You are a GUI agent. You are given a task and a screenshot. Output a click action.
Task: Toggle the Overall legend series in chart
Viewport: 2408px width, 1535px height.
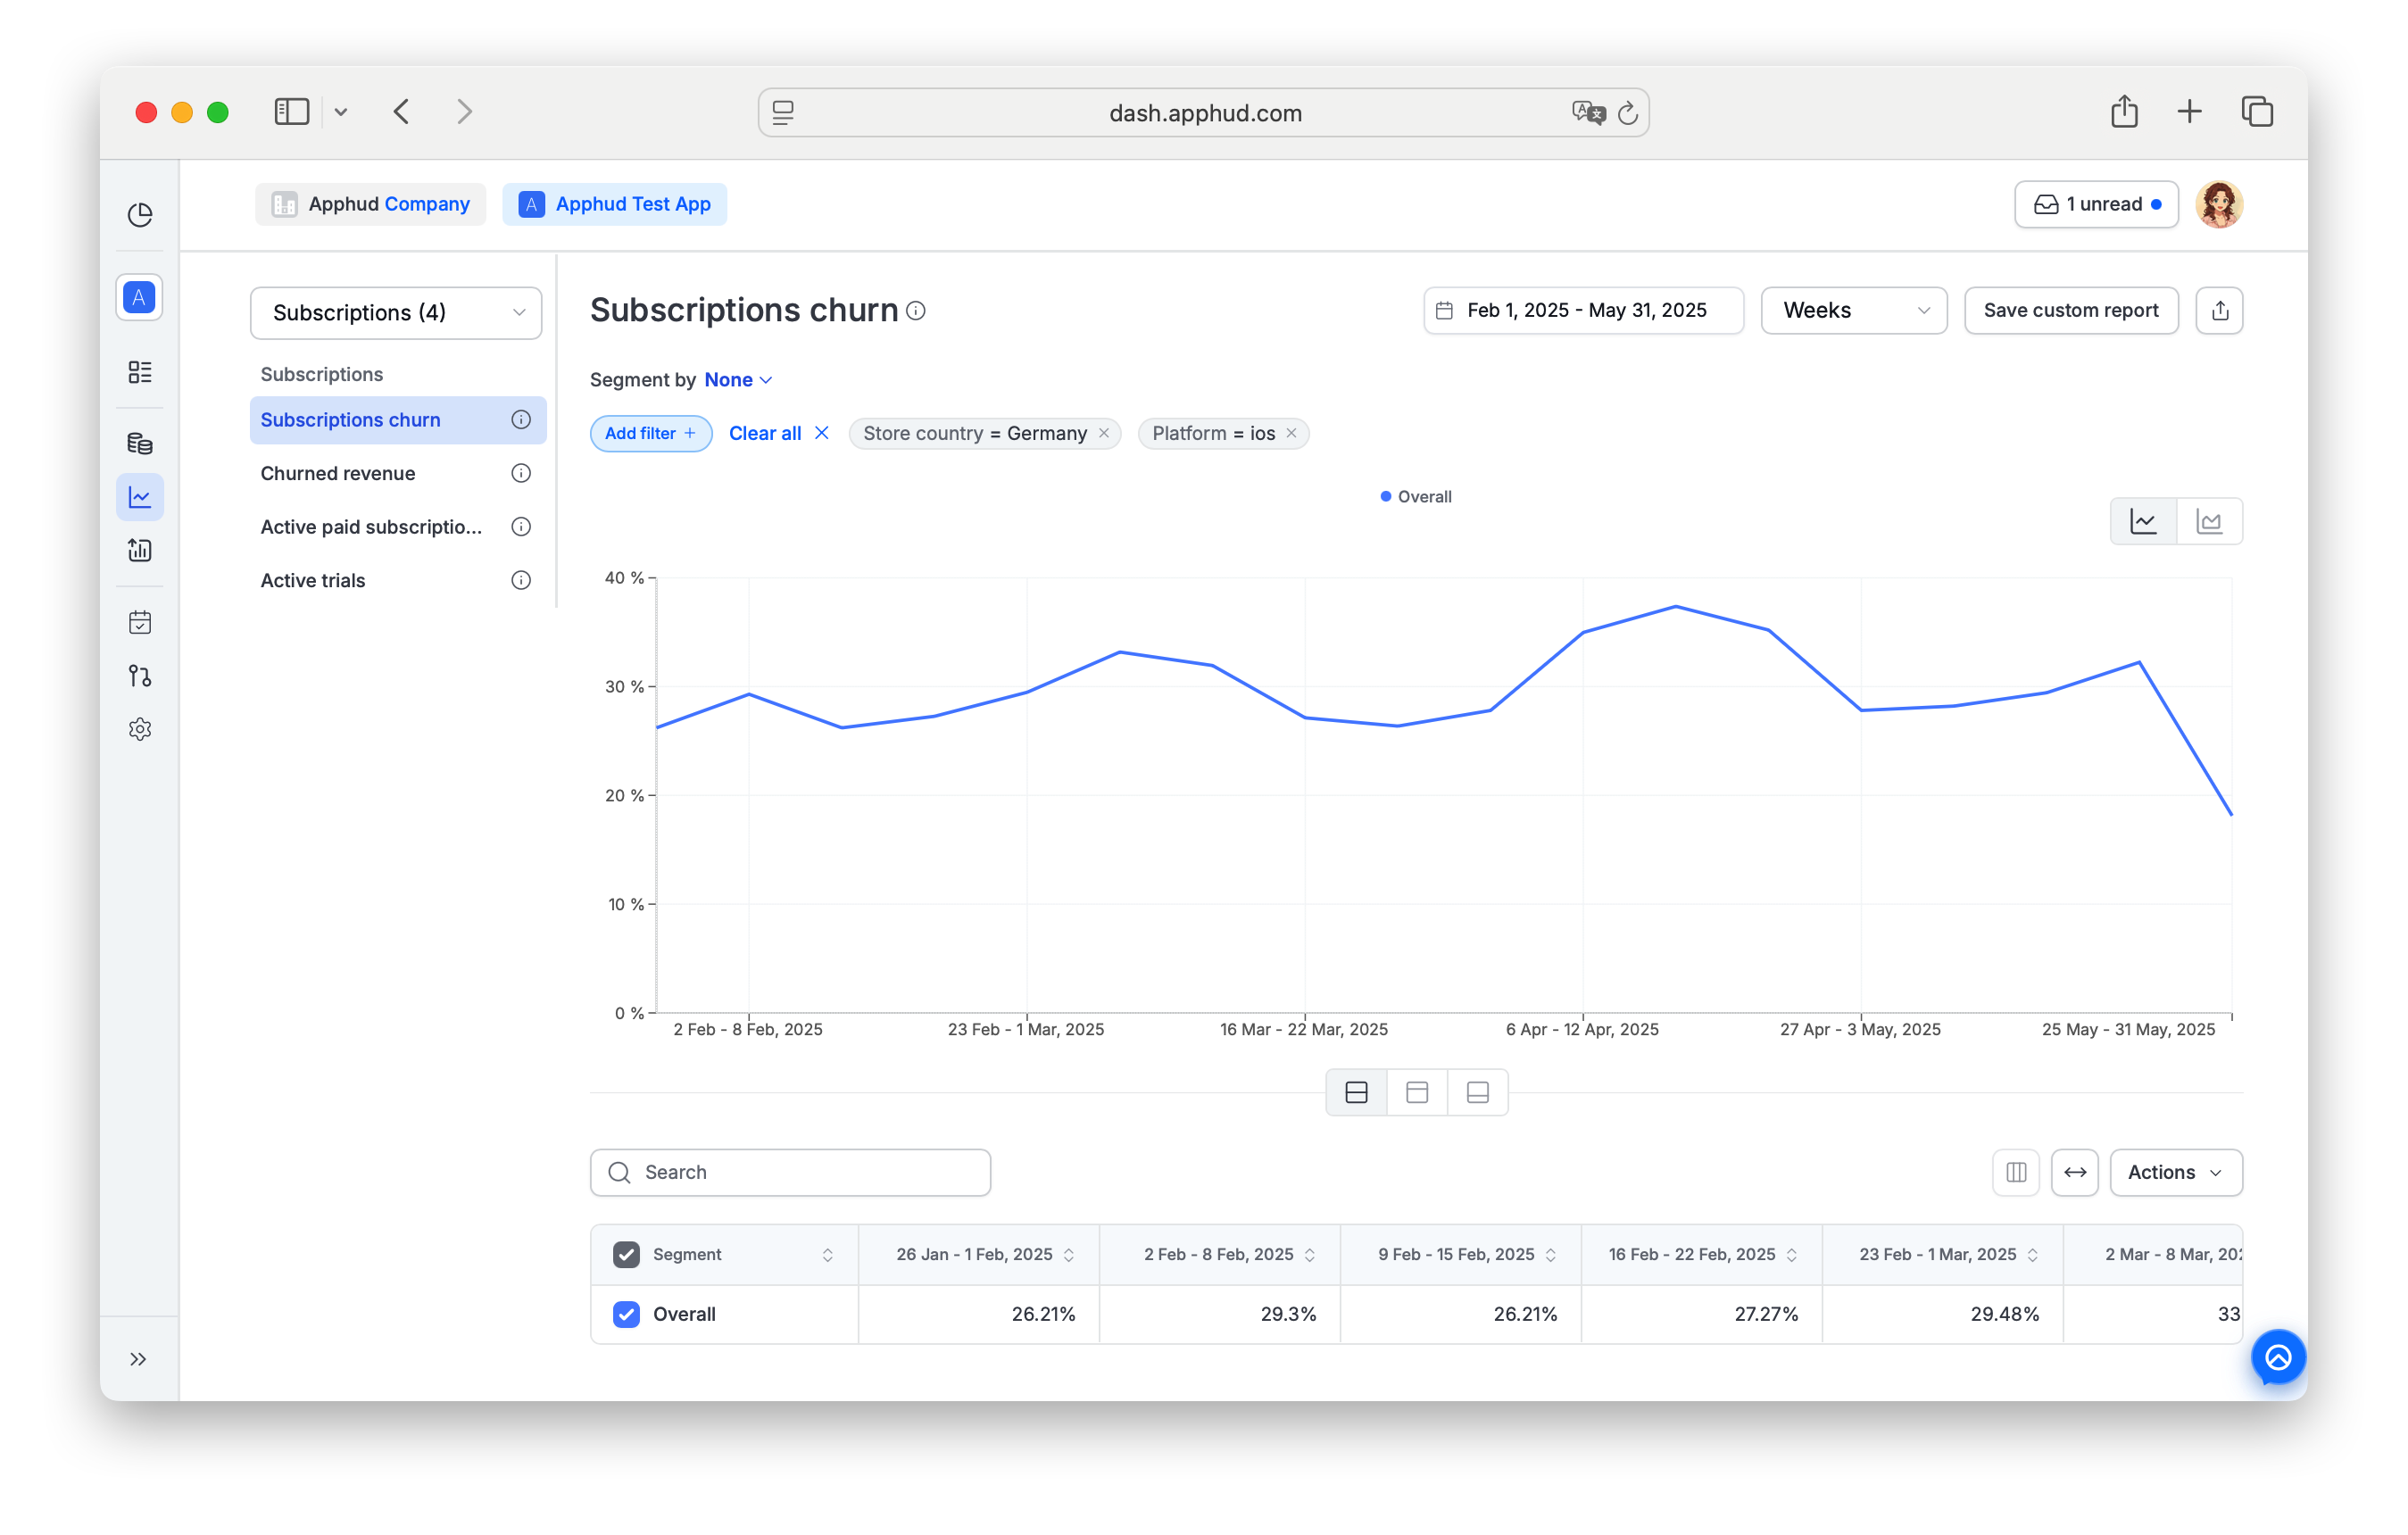point(1416,497)
